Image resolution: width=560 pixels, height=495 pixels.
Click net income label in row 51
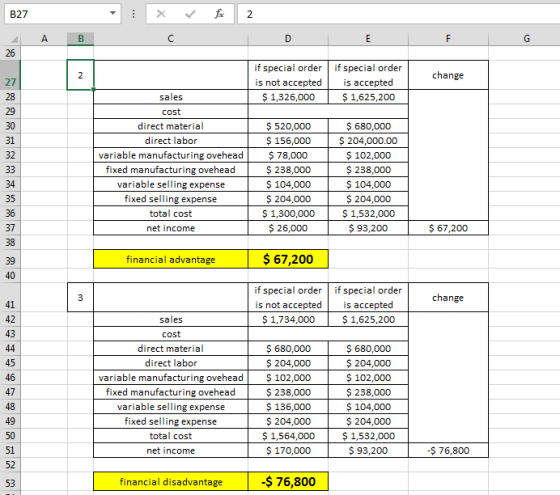171,450
